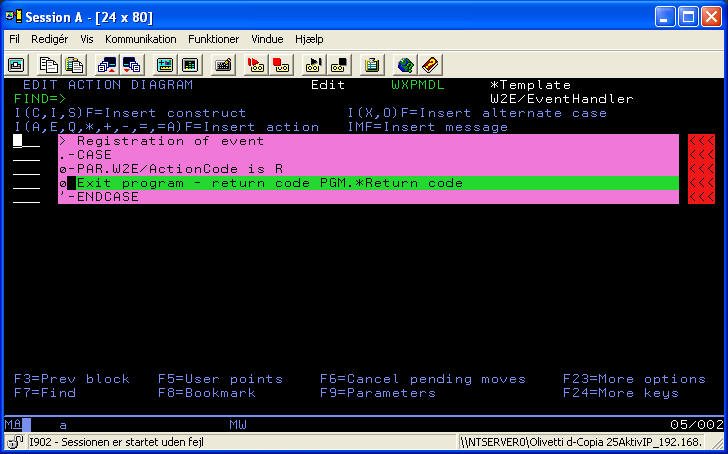Image resolution: width=728 pixels, height=454 pixels.
Task: Open the Kommunikation menu
Action: [140, 39]
